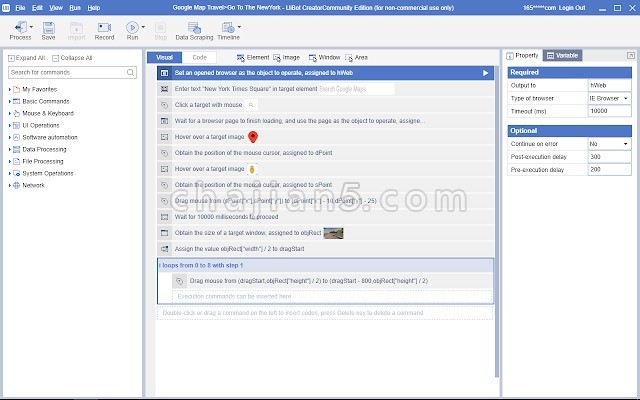
Task: Expand My Favorites tree node
Action: click(x=10, y=89)
